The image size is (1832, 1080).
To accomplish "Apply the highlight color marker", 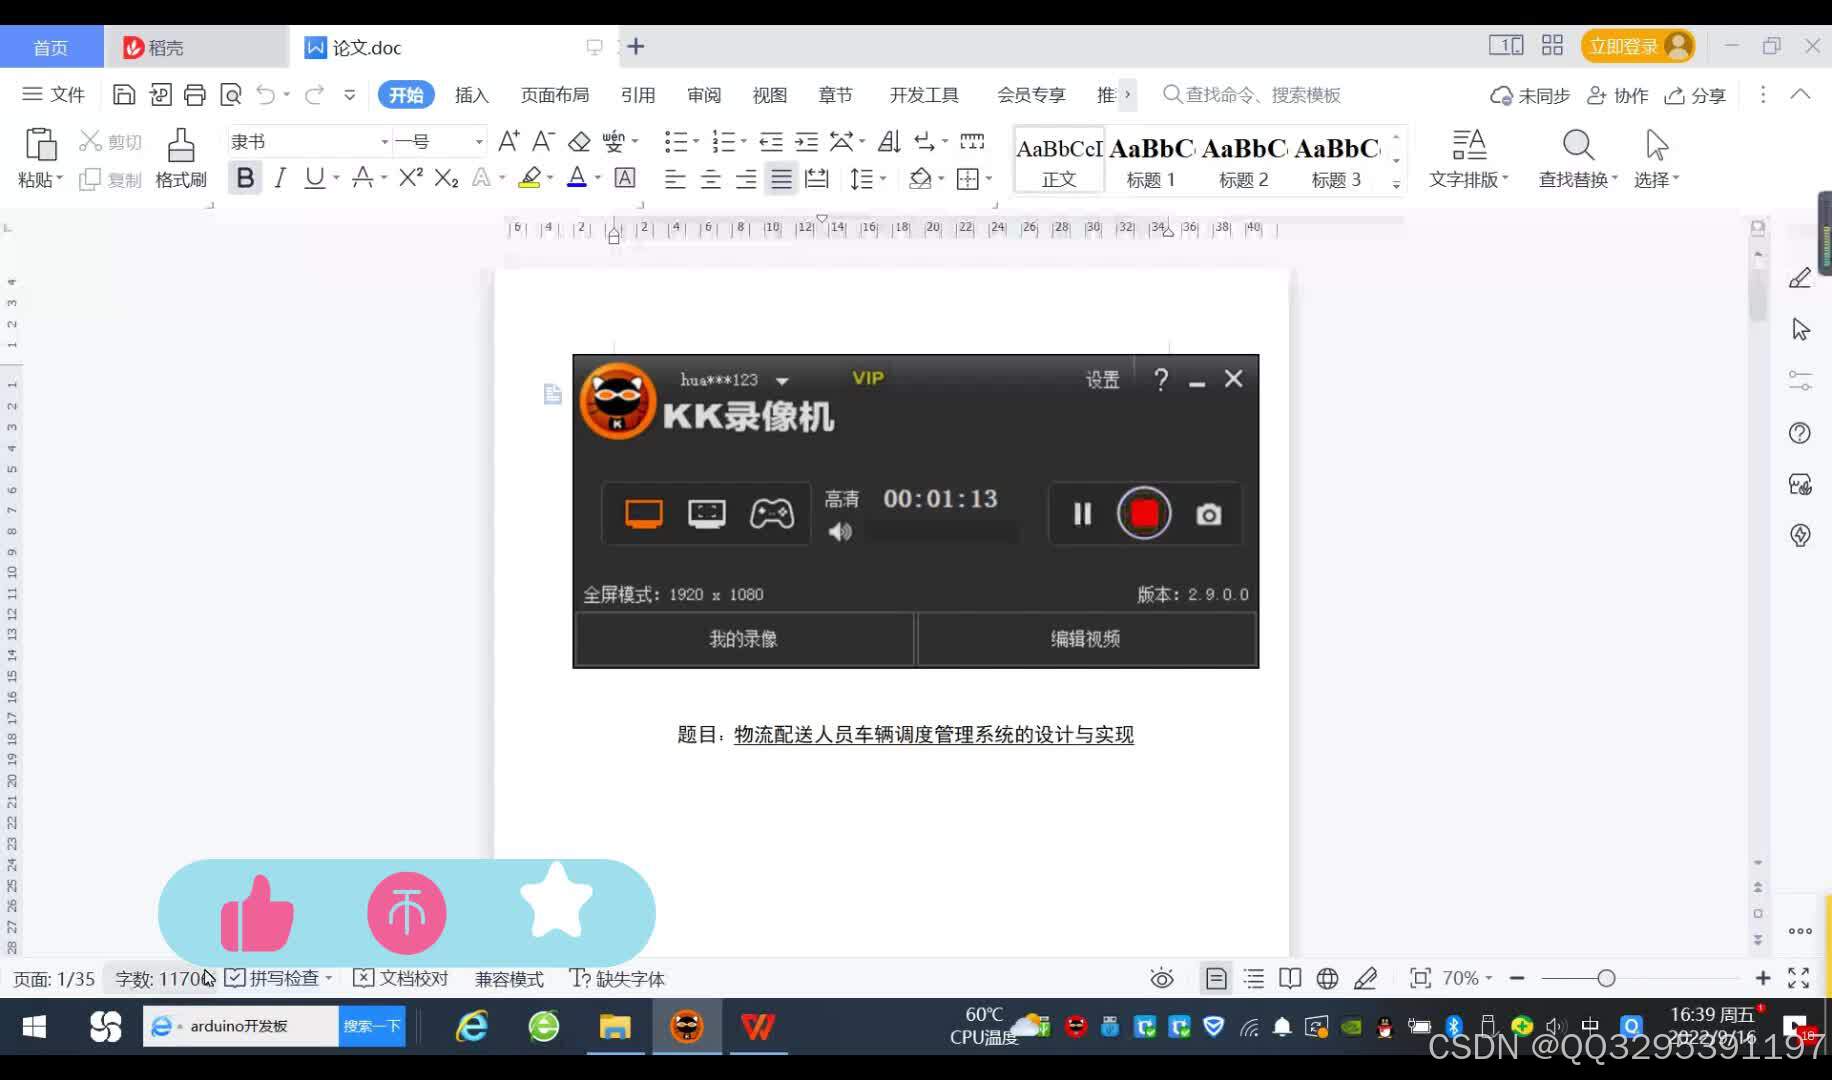I will [530, 178].
